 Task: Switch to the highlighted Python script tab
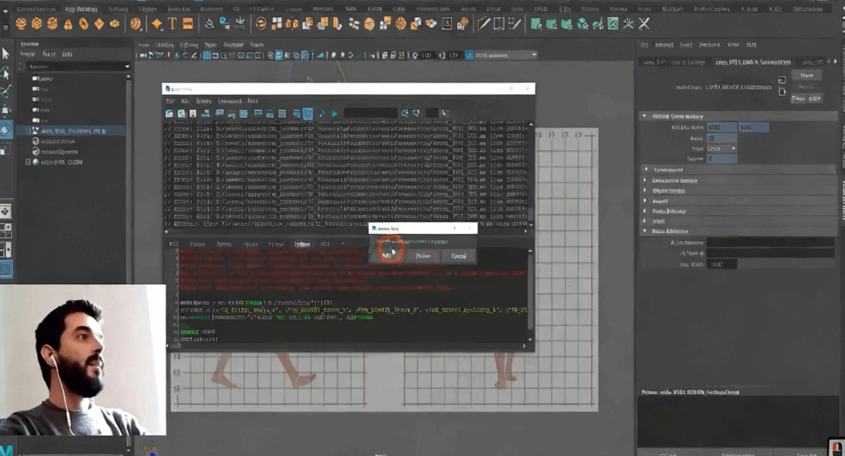(301, 244)
